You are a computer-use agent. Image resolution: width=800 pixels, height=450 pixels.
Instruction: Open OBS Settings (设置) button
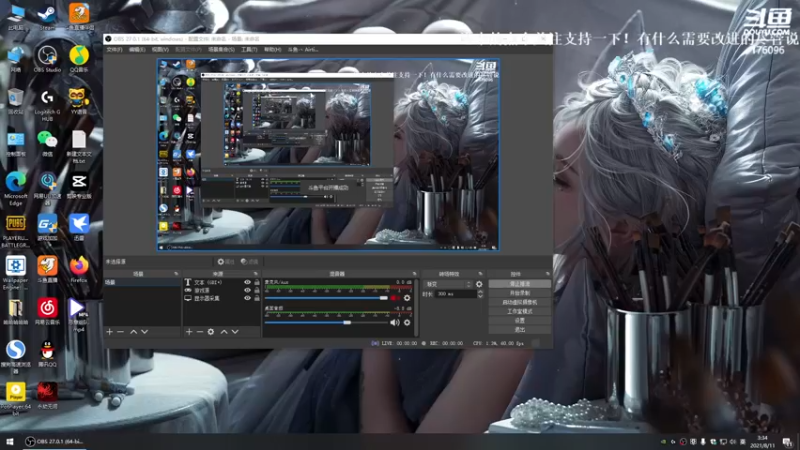point(519,320)
